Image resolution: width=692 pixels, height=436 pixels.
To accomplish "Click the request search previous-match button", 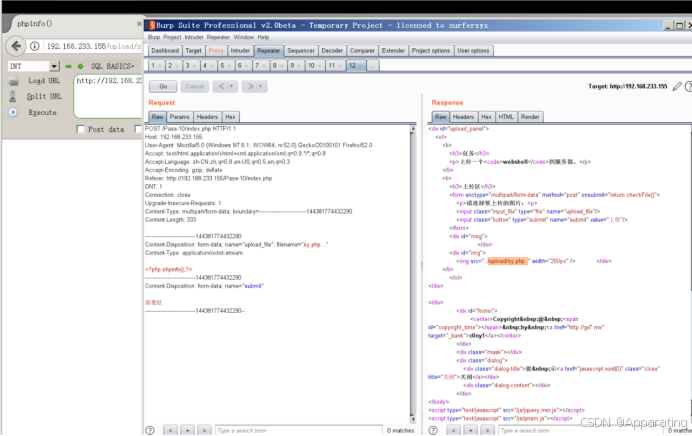I will click(170, 430).
